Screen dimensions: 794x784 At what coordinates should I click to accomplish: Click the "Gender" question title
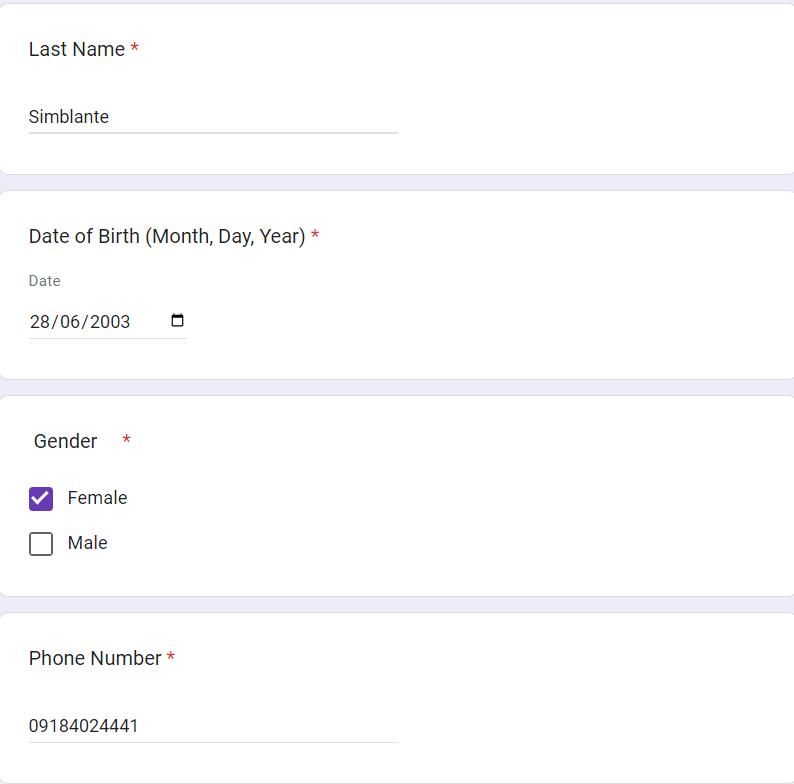pos(66,441)
